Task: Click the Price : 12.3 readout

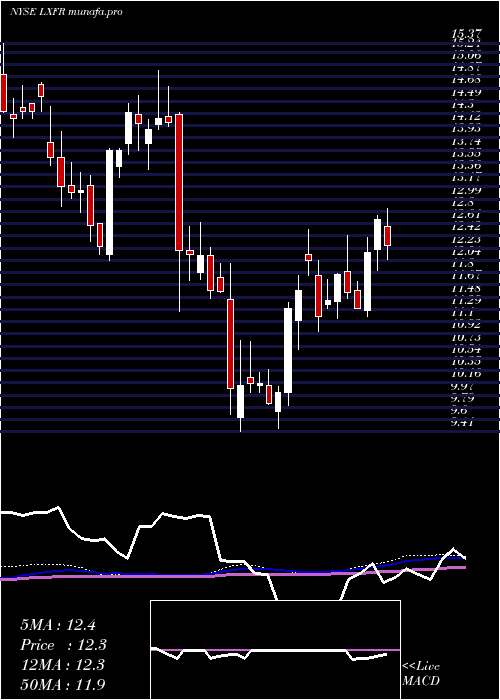Action: (x=64, y=645)
